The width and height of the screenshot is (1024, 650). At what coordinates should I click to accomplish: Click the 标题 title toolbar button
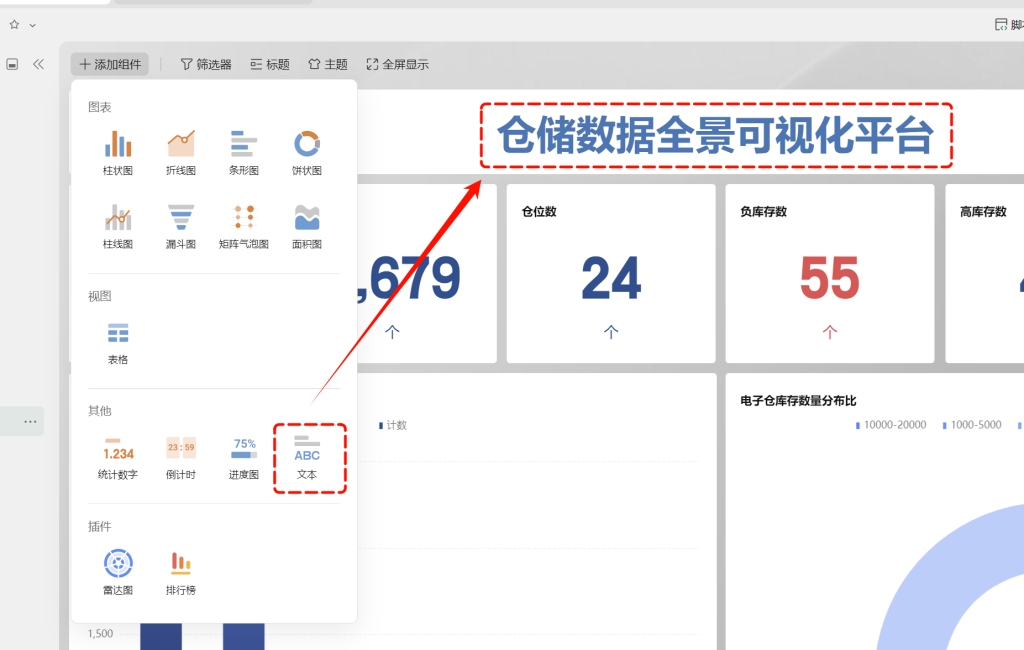270,64
